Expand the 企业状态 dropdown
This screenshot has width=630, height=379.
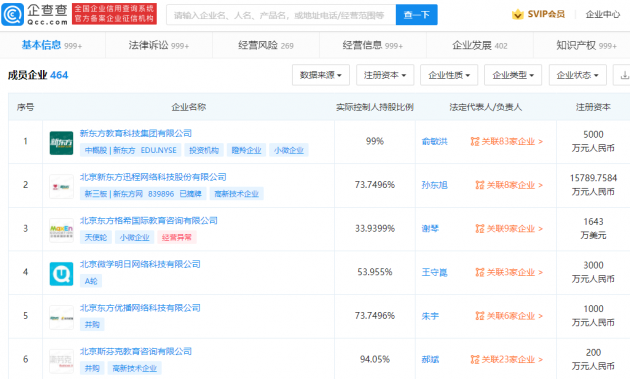coord(577,75)
